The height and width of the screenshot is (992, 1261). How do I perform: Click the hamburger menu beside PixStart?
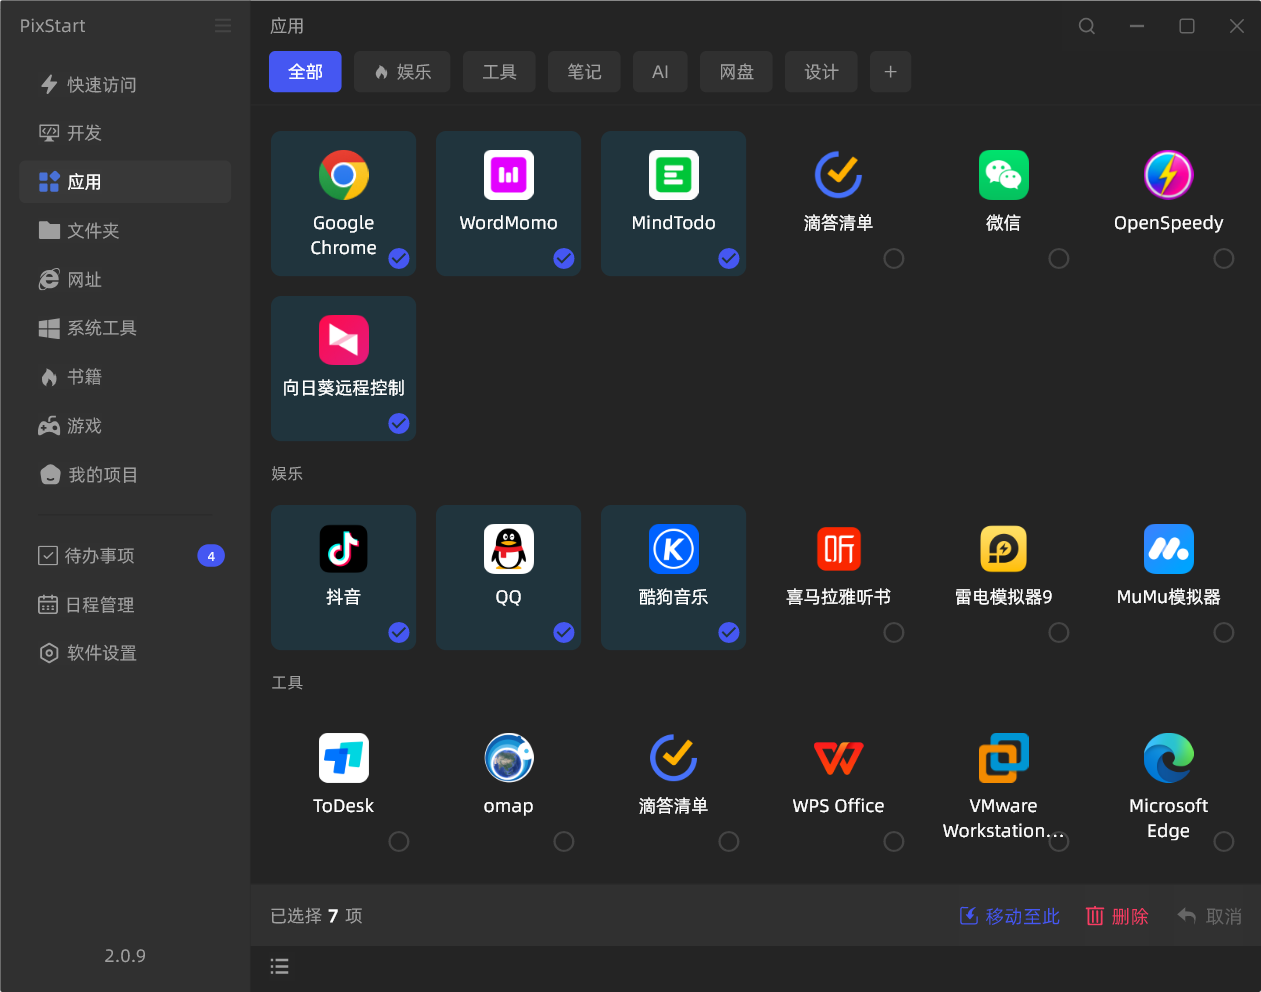tap(223, 26)
